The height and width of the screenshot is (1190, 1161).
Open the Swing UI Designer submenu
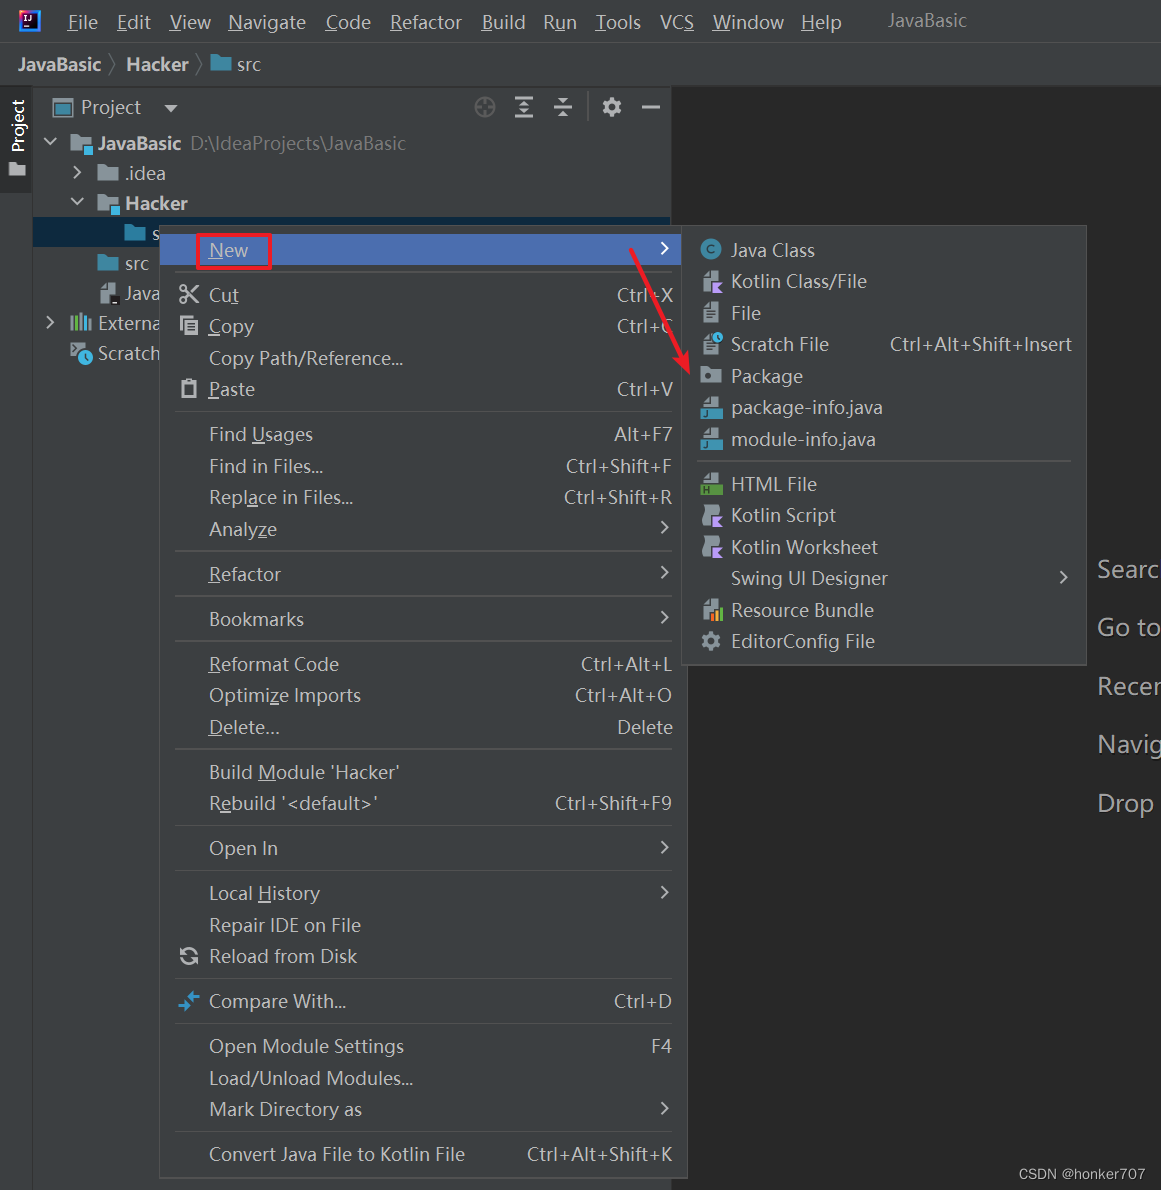pos(808,579)
